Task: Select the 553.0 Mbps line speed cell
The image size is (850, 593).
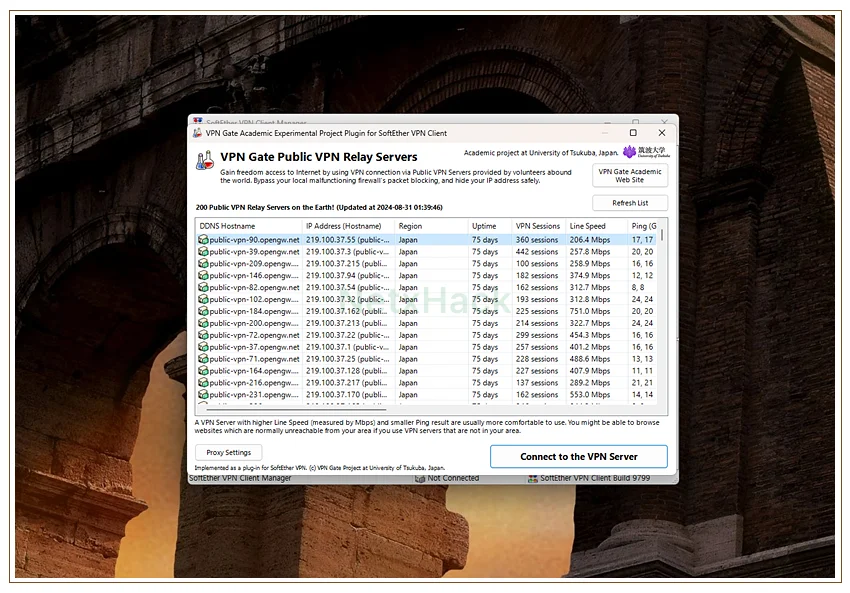Action: [x=590, y=395]
